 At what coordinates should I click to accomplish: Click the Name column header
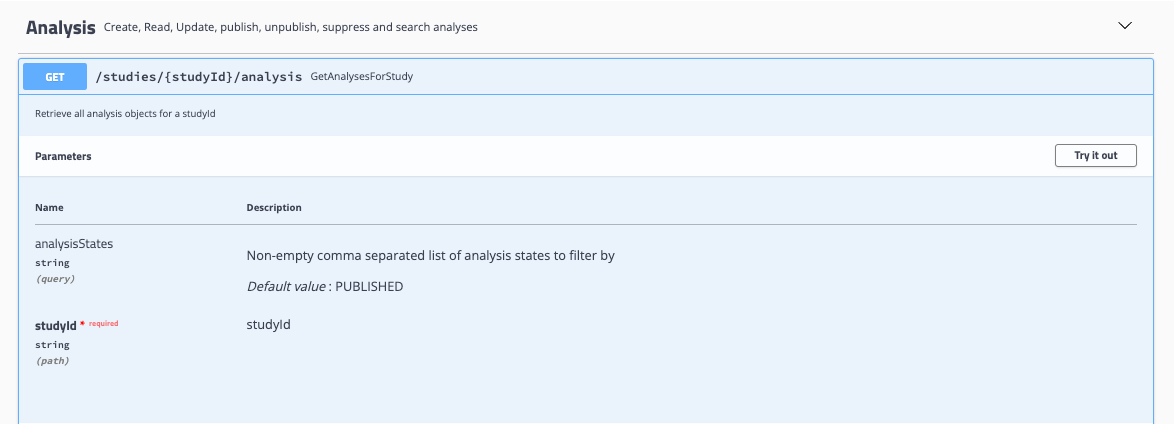[49, 208]
